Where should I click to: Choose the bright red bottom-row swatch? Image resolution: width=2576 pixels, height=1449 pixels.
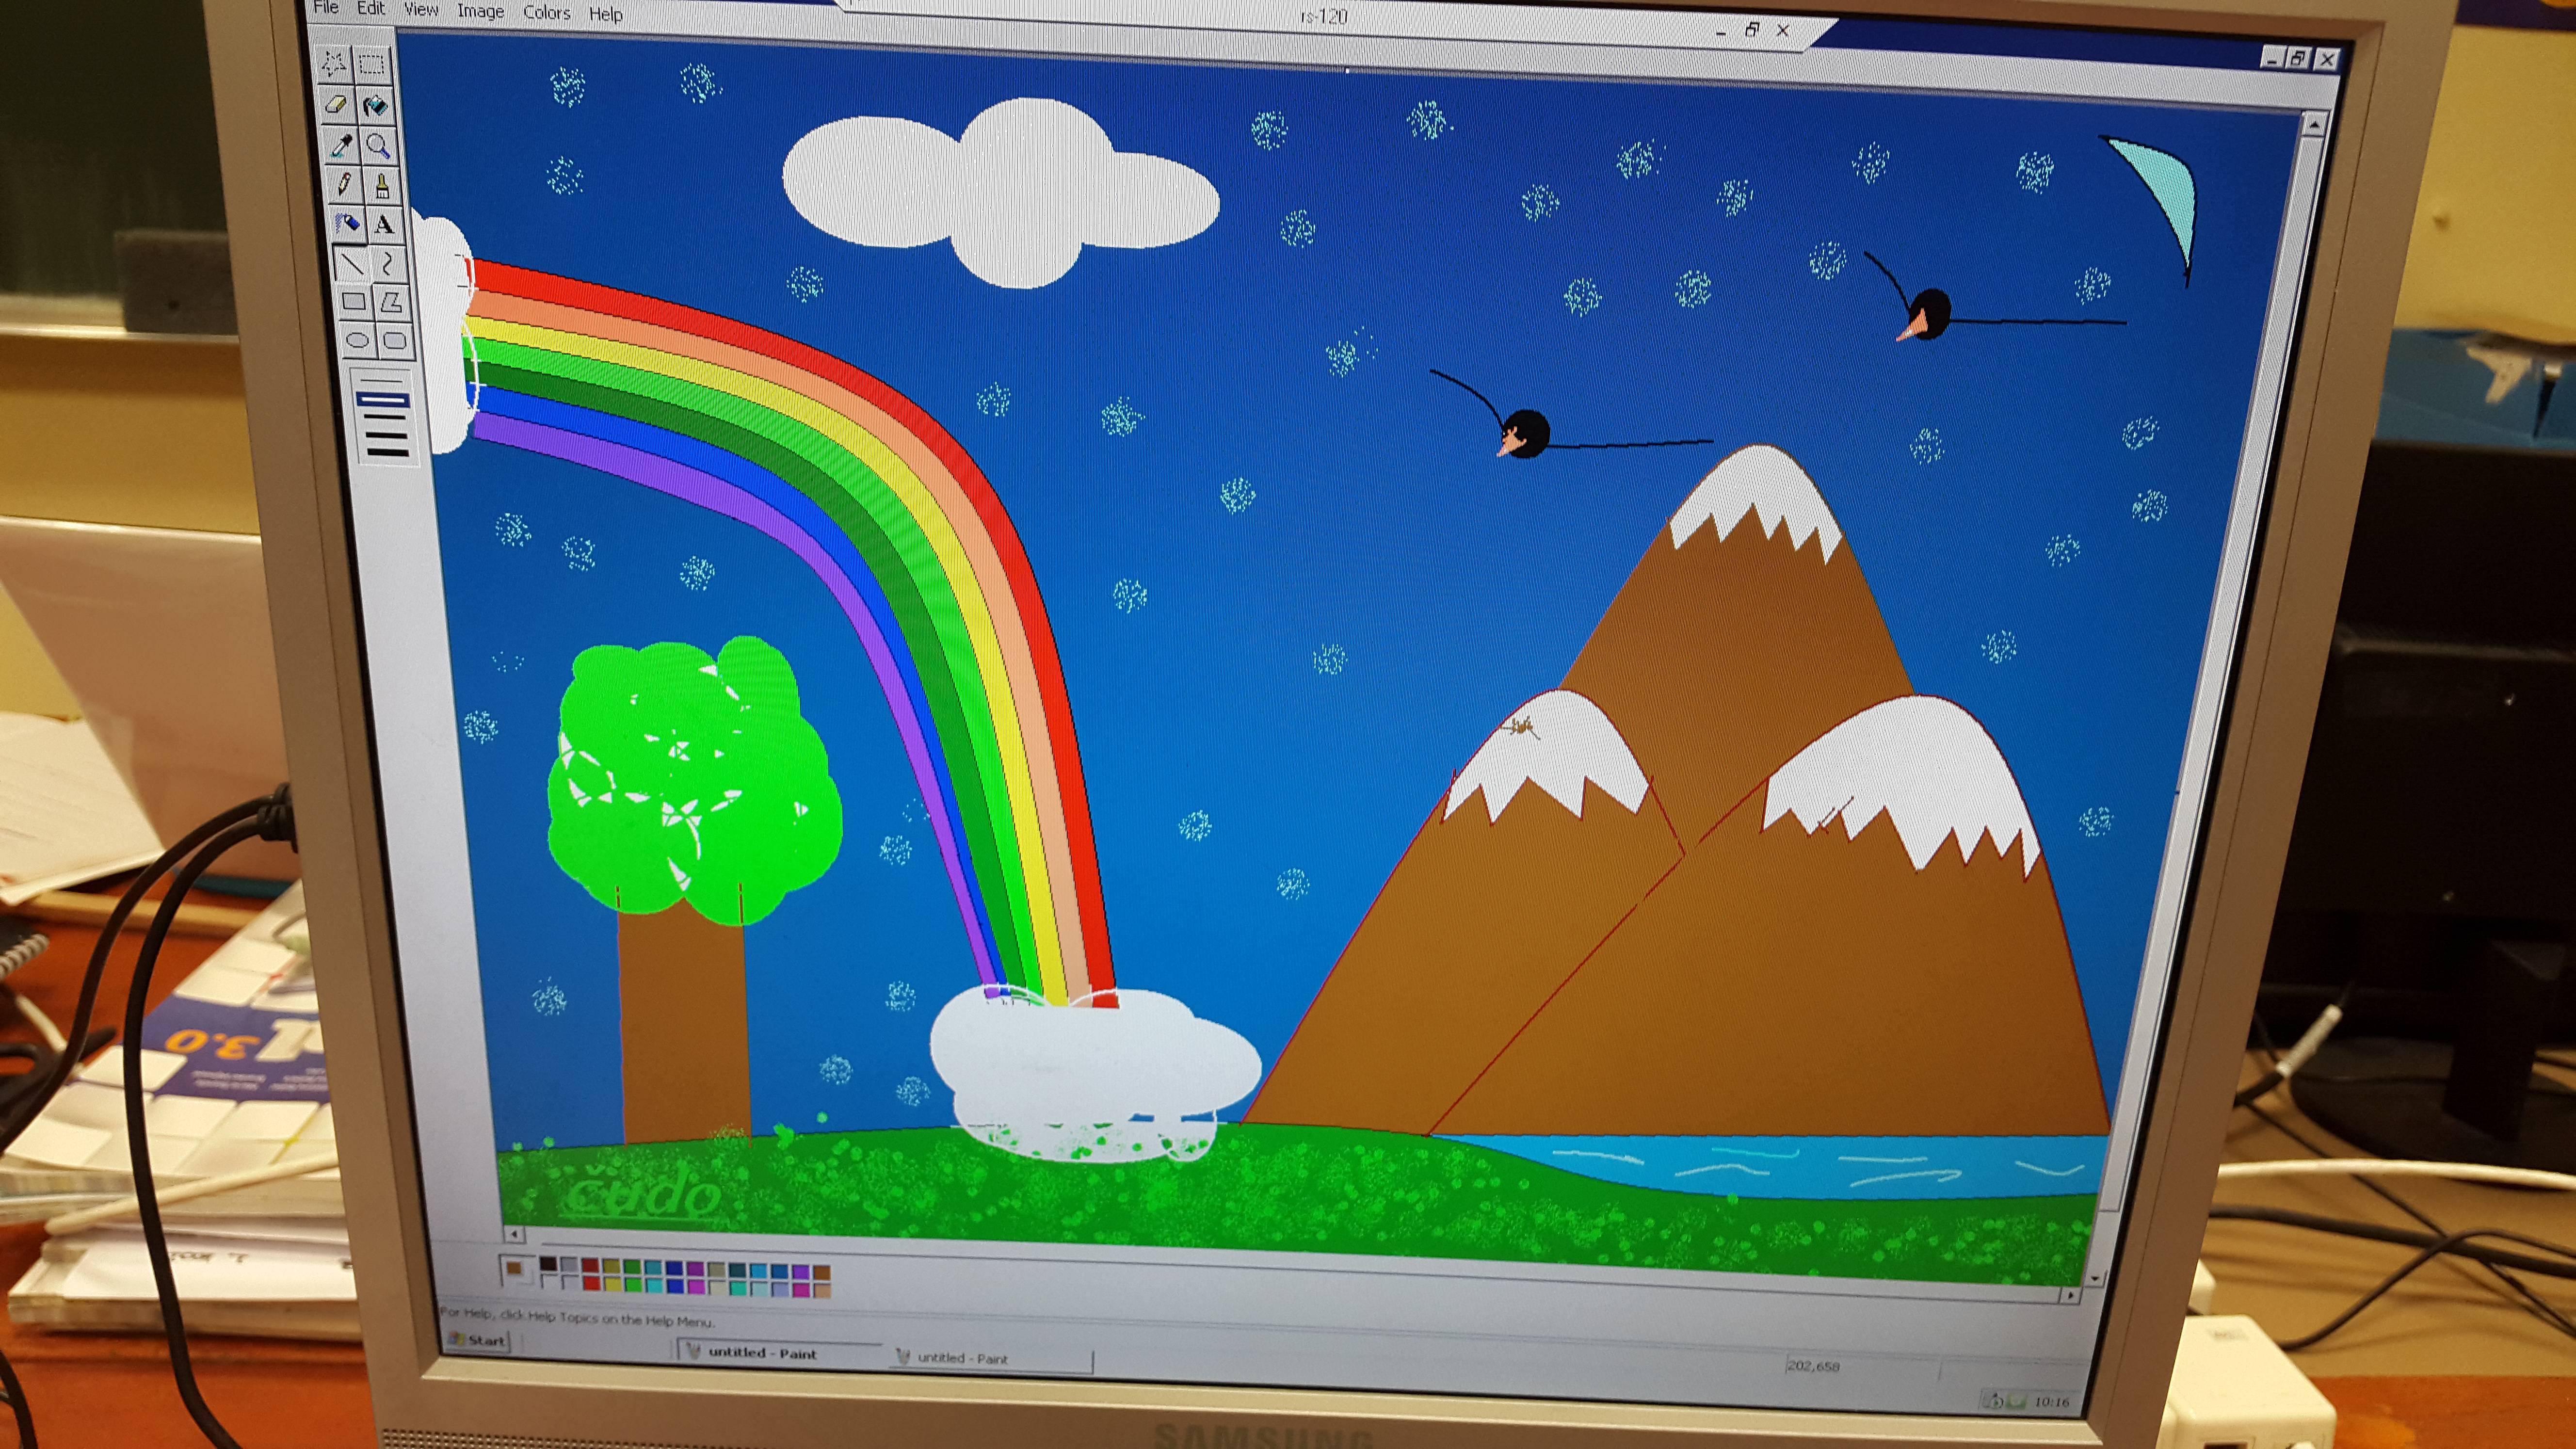(592, 1284)
